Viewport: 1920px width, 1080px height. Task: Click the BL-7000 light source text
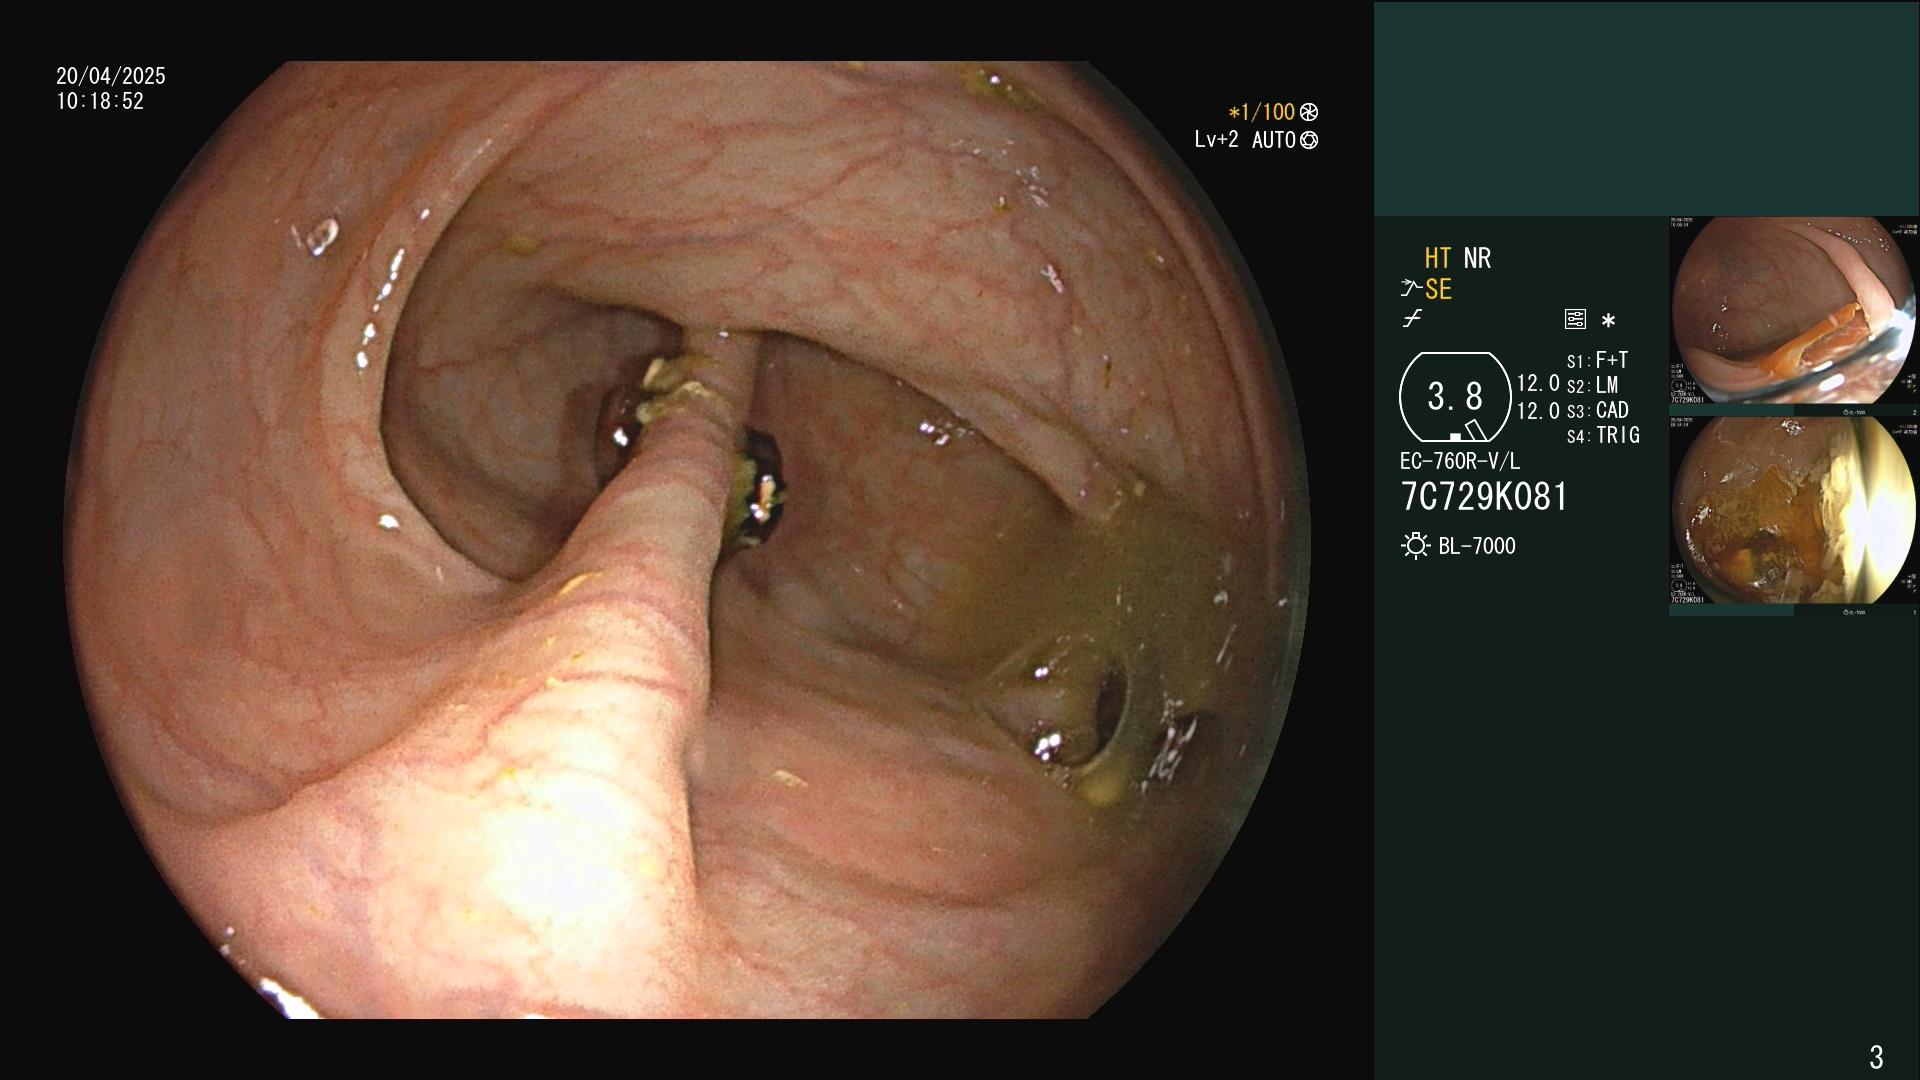click(1477, 546)
